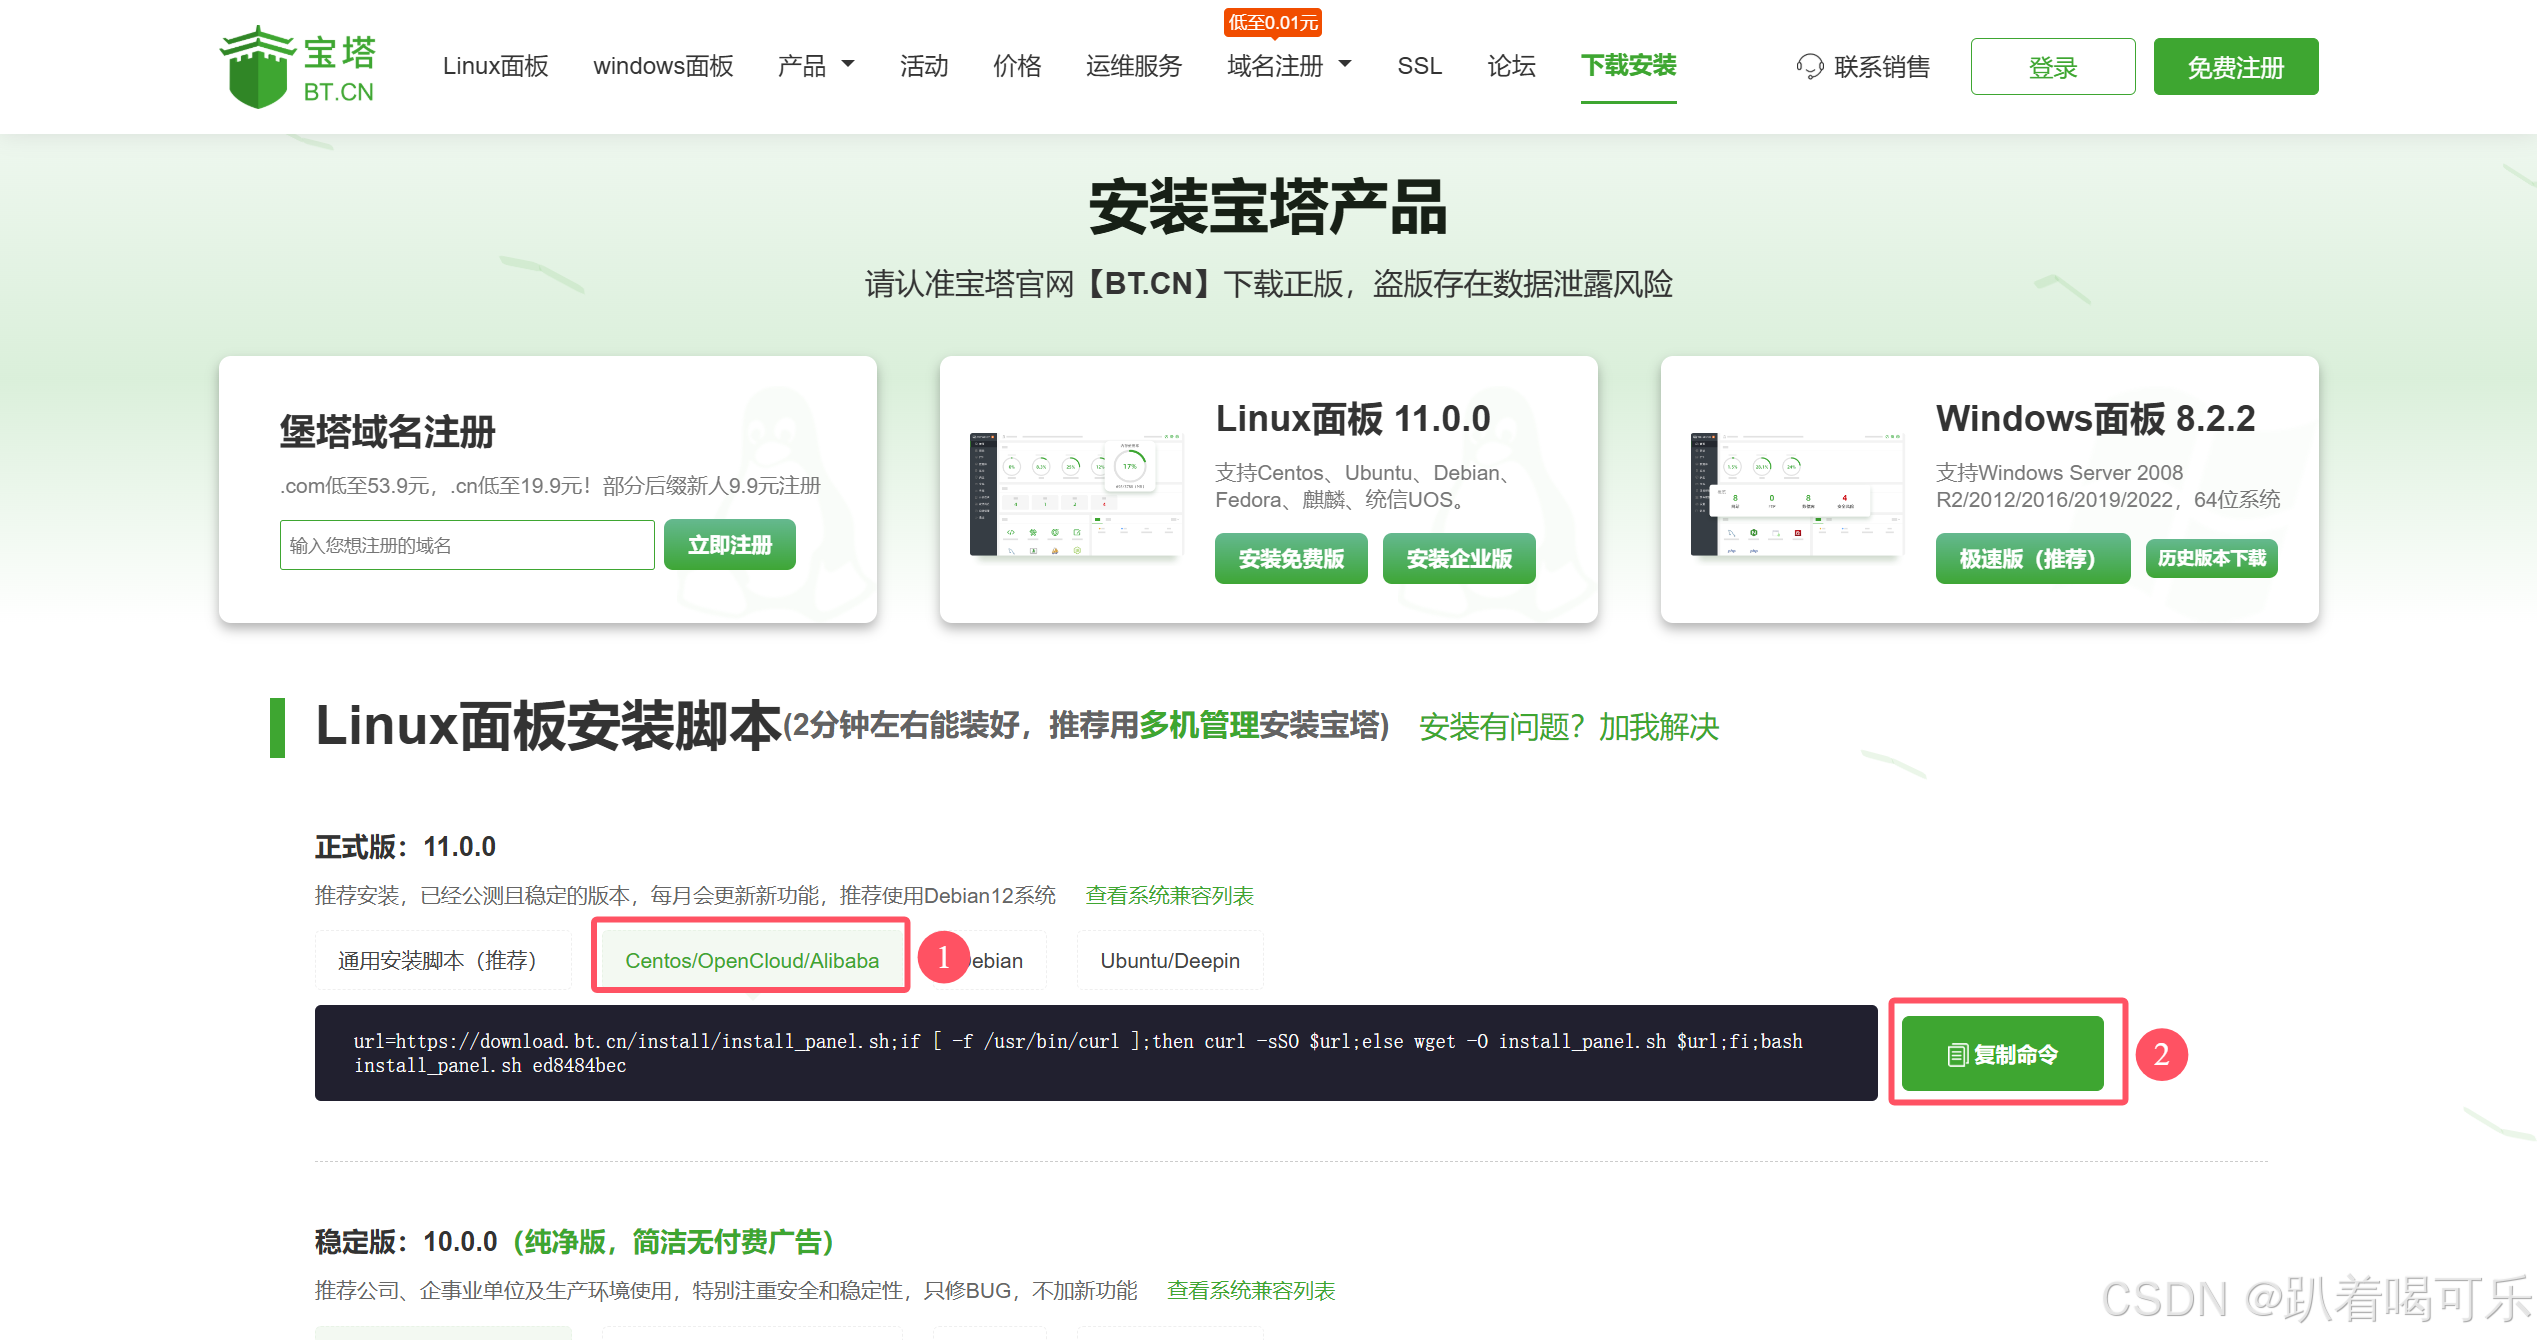Open the Linux面板 dashboard thumbnail
This screenshot has height=1340, width=2537.
tap(1077, 495)
